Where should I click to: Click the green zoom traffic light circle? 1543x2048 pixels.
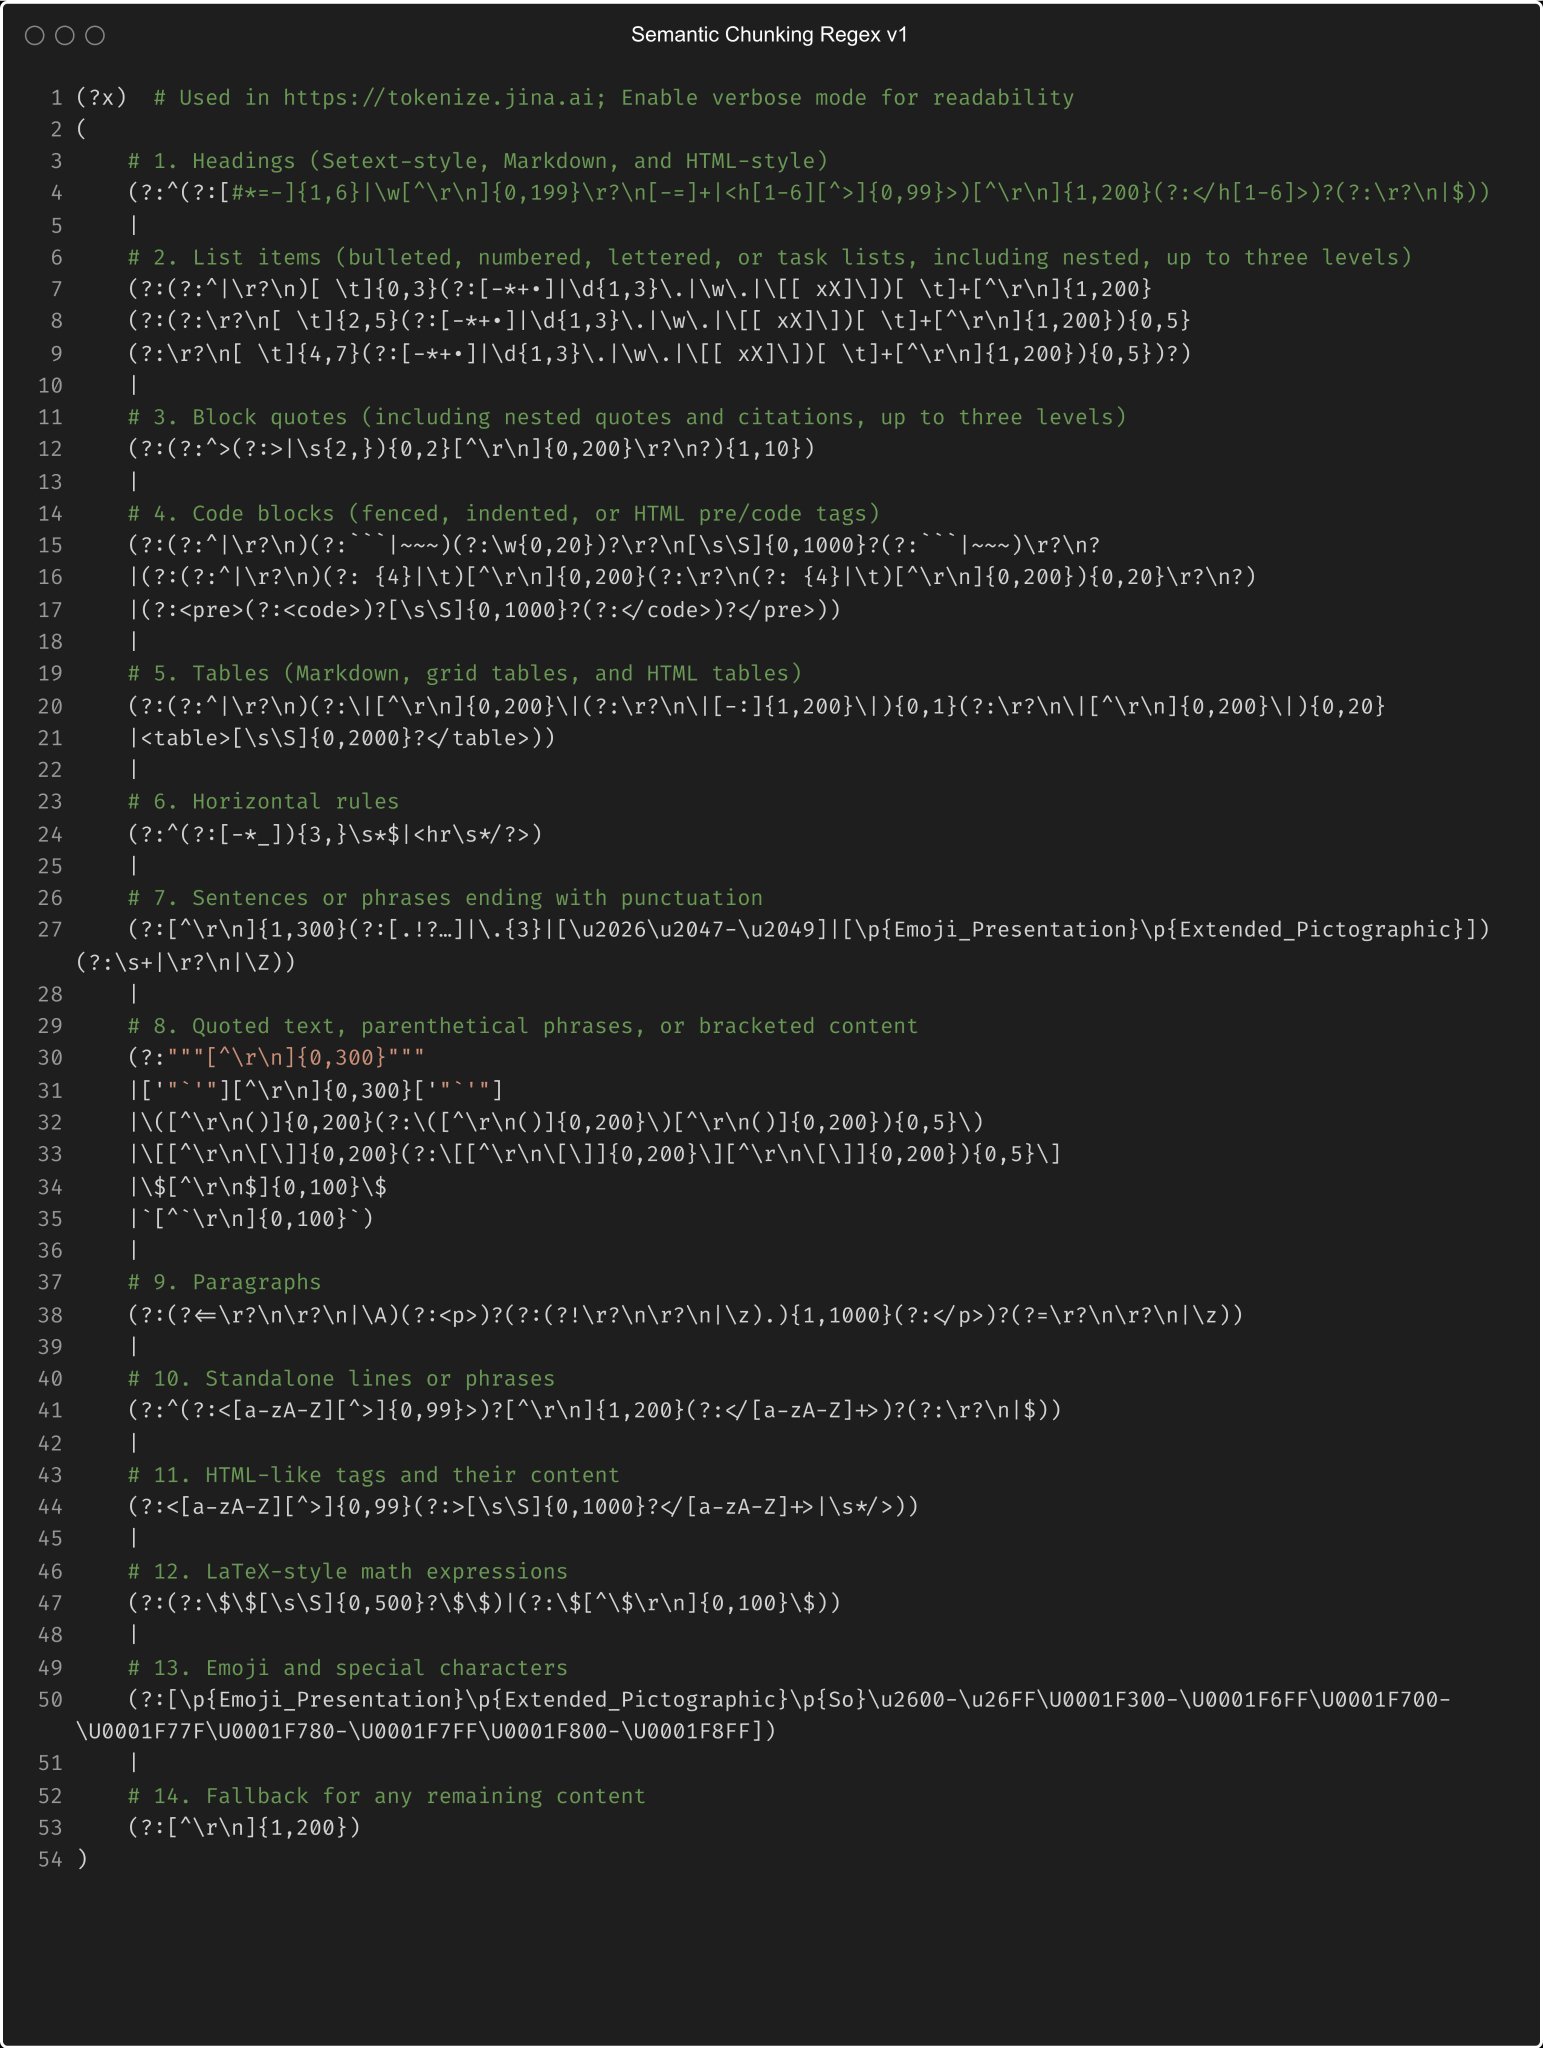click(93, 36)
